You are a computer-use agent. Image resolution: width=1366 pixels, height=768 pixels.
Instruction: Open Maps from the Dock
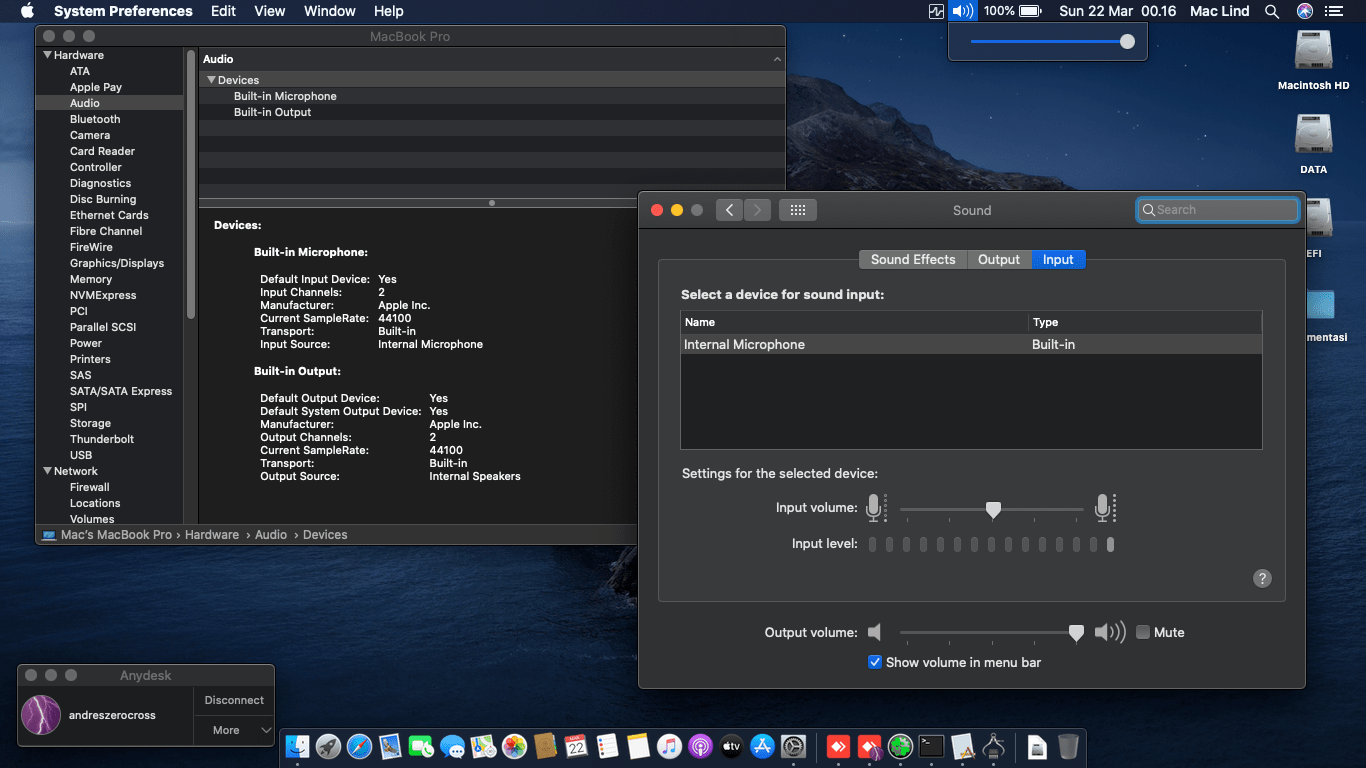coord(483,746)
